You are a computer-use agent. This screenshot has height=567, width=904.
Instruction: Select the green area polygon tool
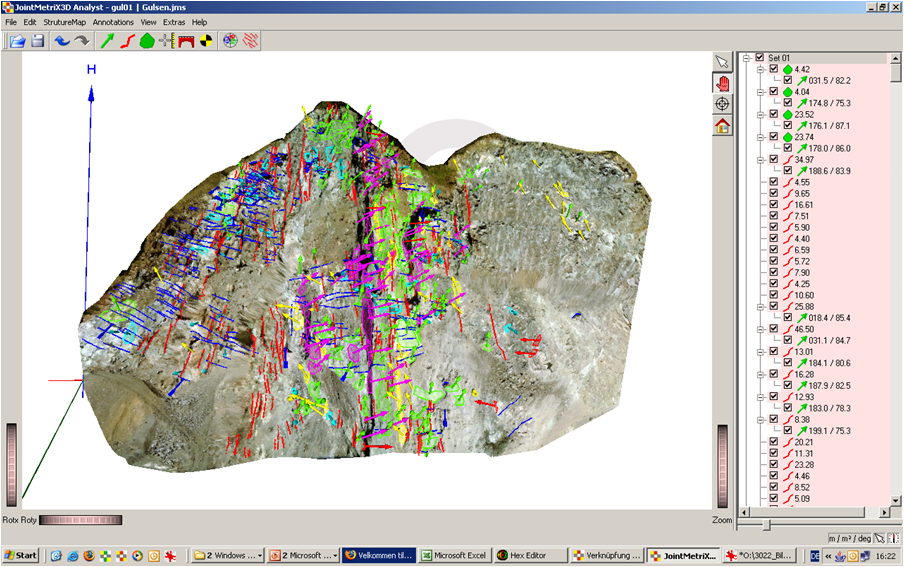[147, 41]
